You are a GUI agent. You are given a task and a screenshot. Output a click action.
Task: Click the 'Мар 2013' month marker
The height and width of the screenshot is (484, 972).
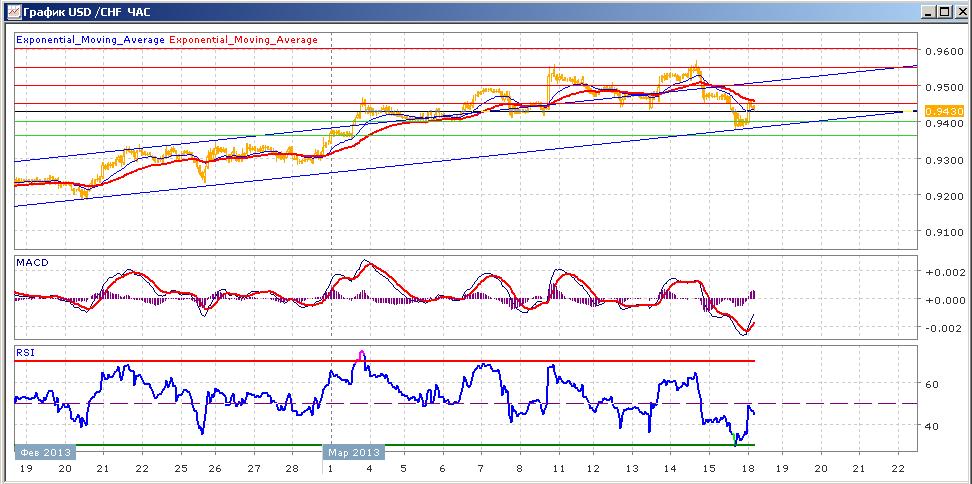[354, 452]
